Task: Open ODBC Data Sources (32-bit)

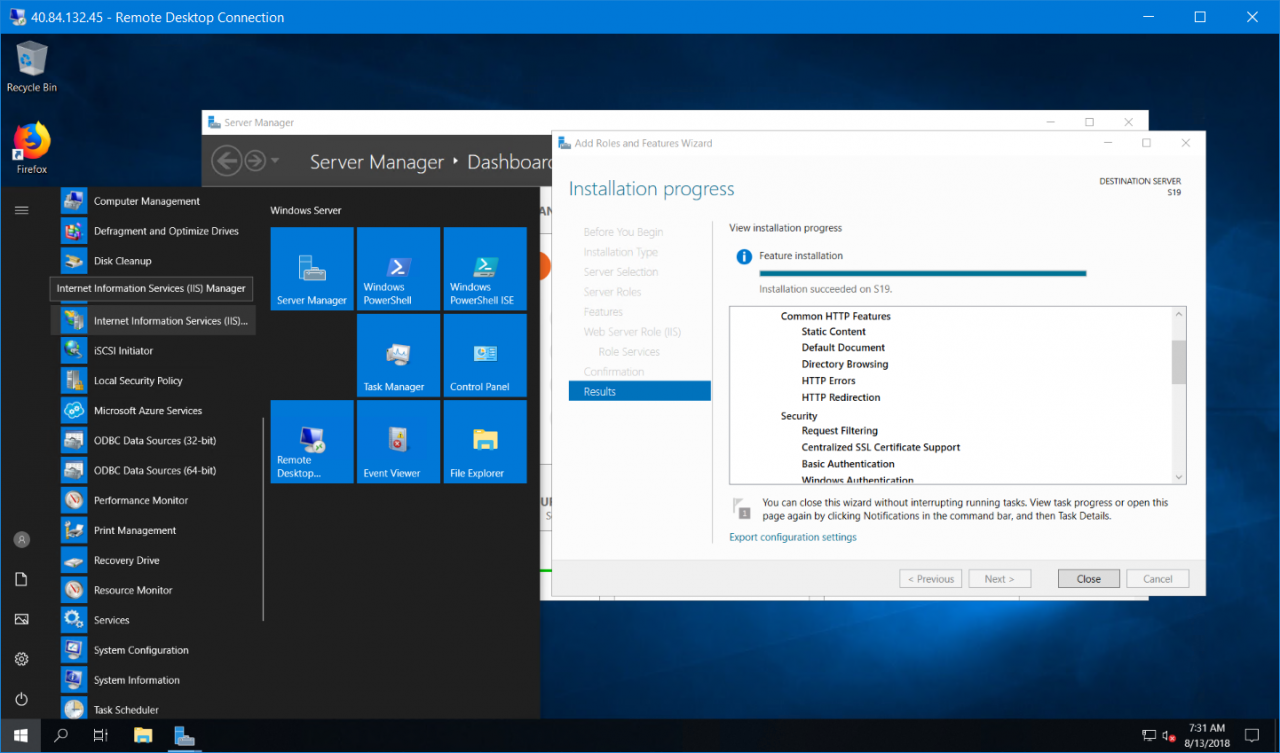Action: point(157,441)
